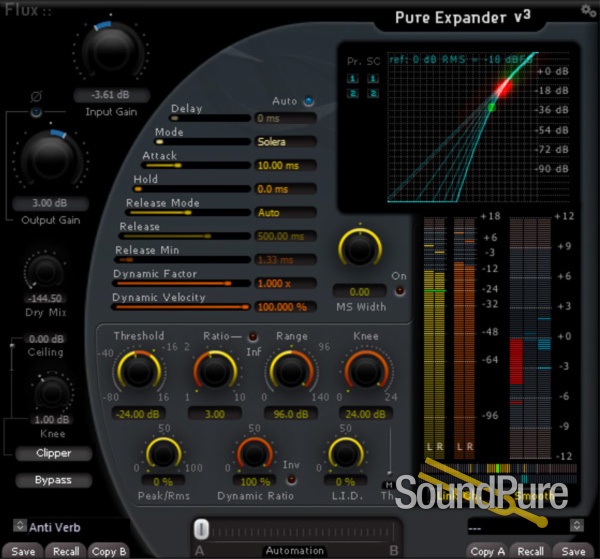Viewport: 600px width, 559px height.
Task: Click the Release Mode slider
Action: click(188, 213)
